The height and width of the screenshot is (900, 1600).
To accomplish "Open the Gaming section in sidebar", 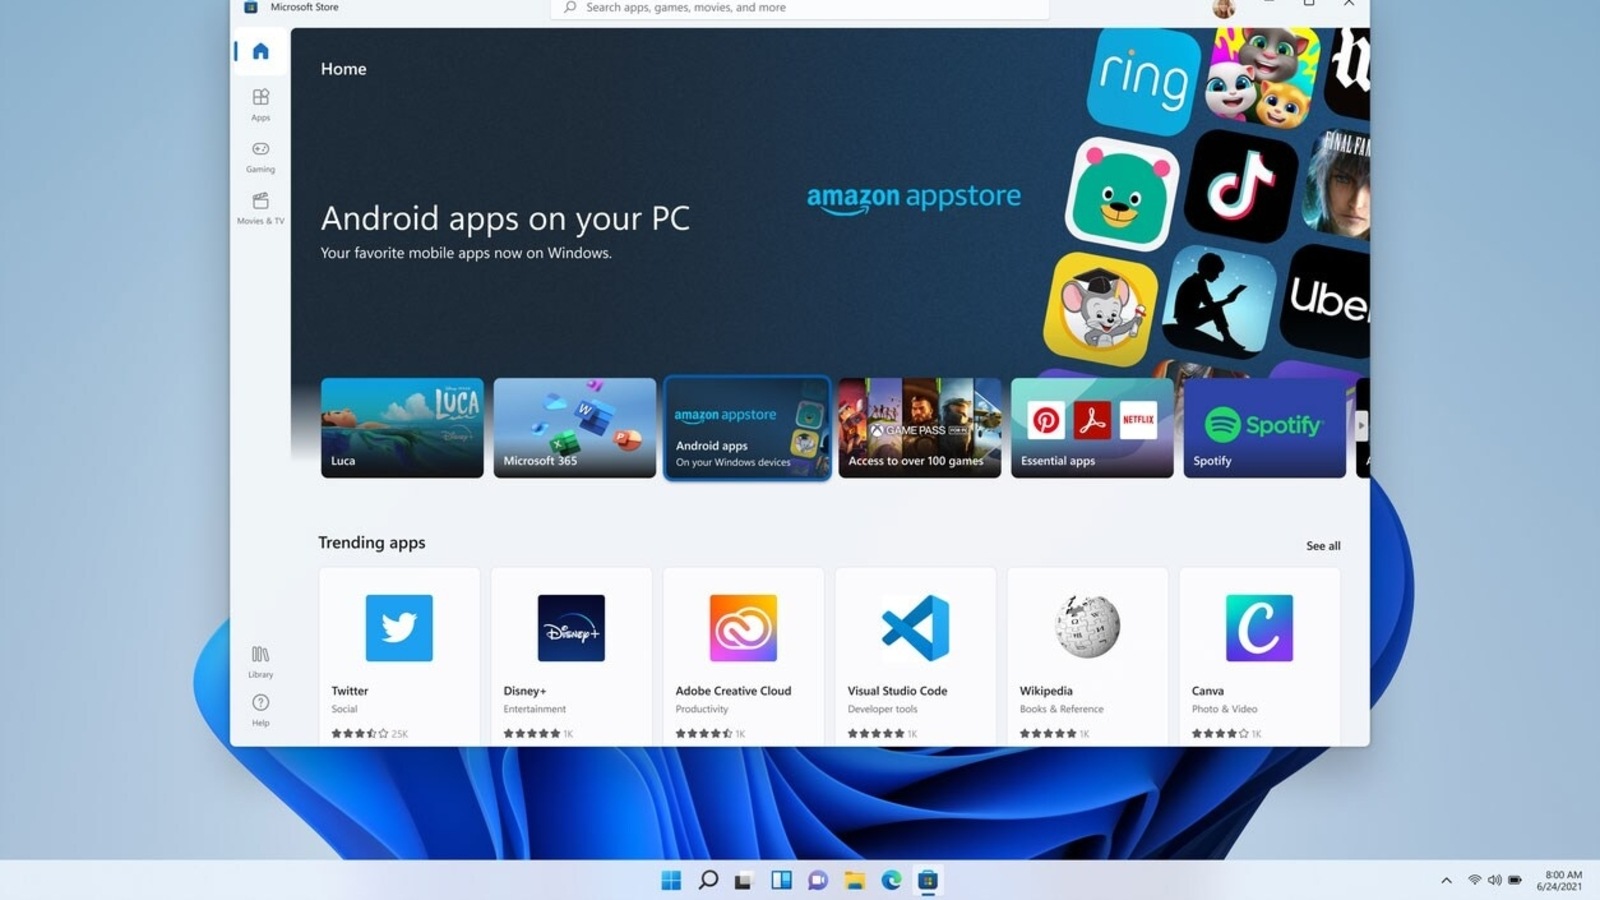I will pos(261,156).
